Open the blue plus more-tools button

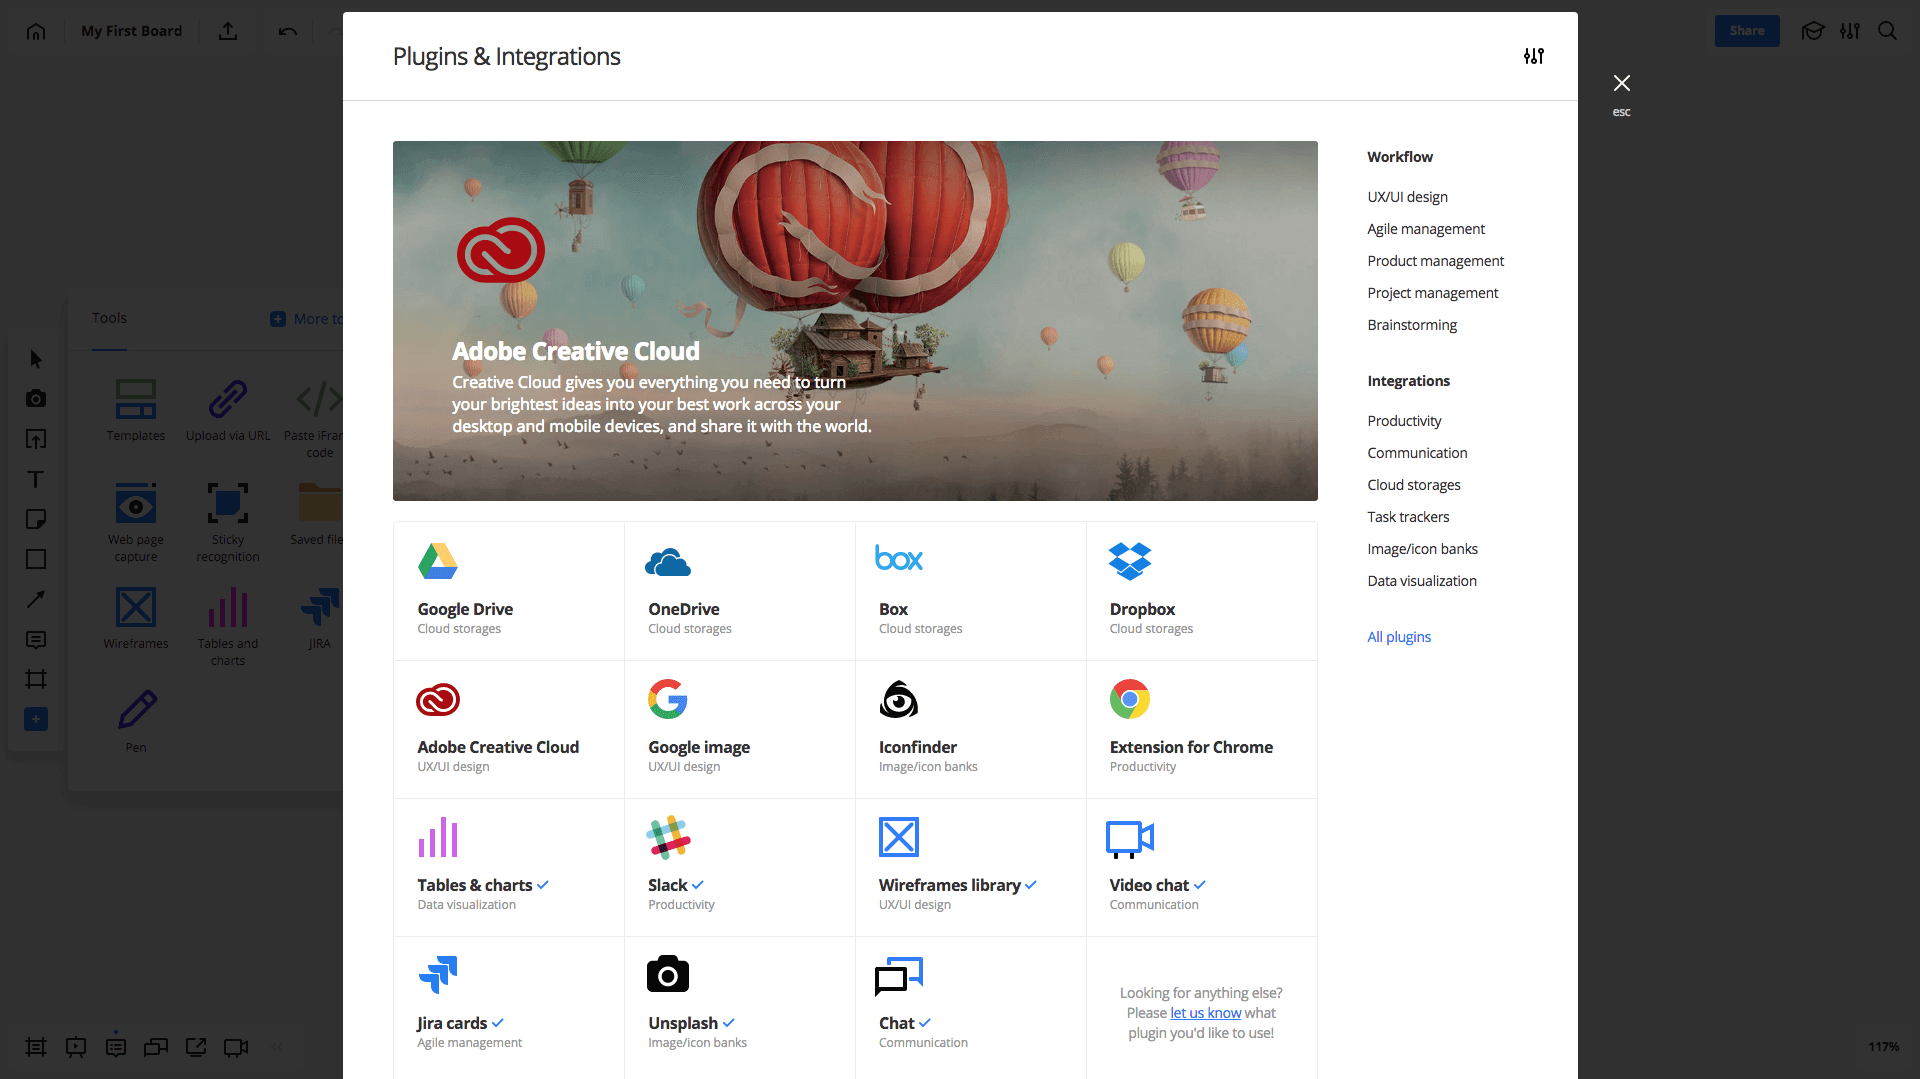click(36, 719)
